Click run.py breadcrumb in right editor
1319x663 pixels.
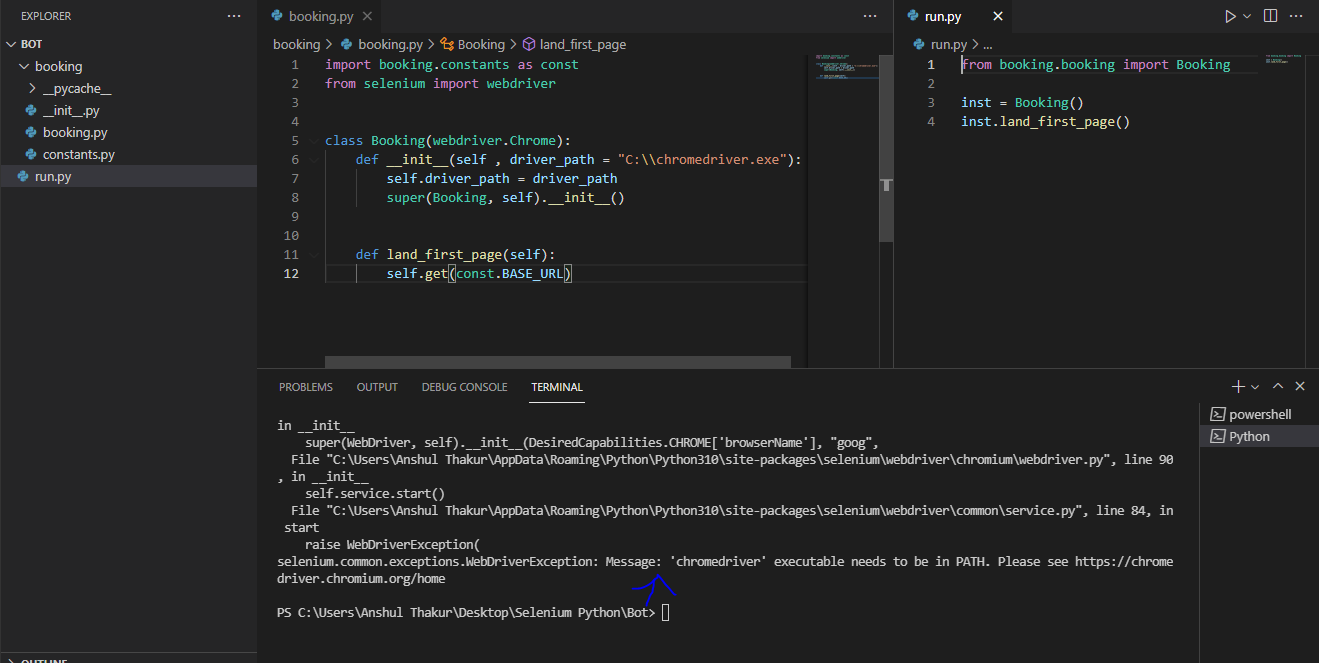coord(940,44)
